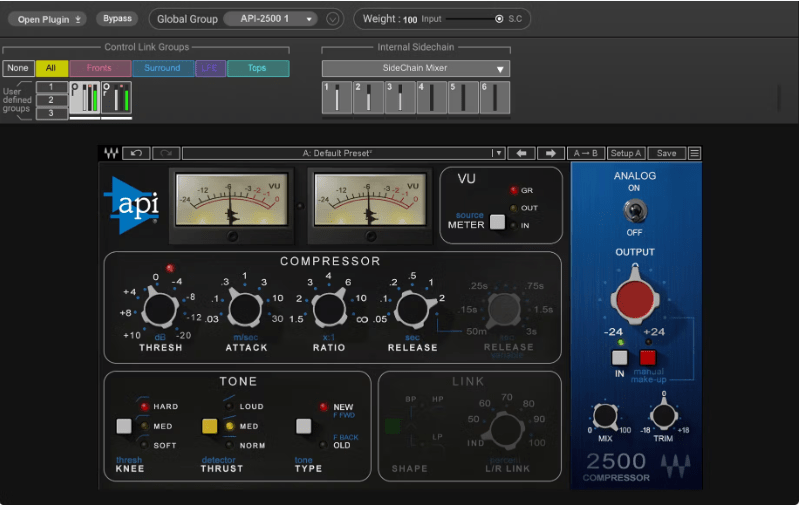
Task: Click the L/R LINK percent knob
Action: (x=505, y=430)
